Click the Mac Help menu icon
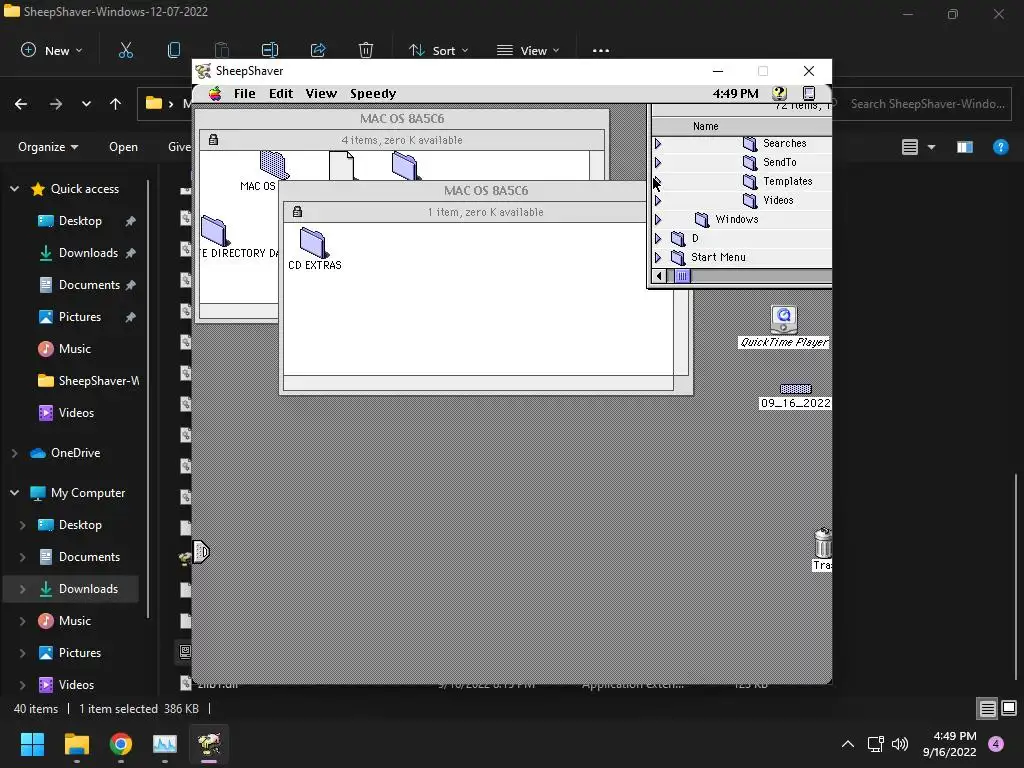Screen dimensions: 1024x768 pos(779,93)
